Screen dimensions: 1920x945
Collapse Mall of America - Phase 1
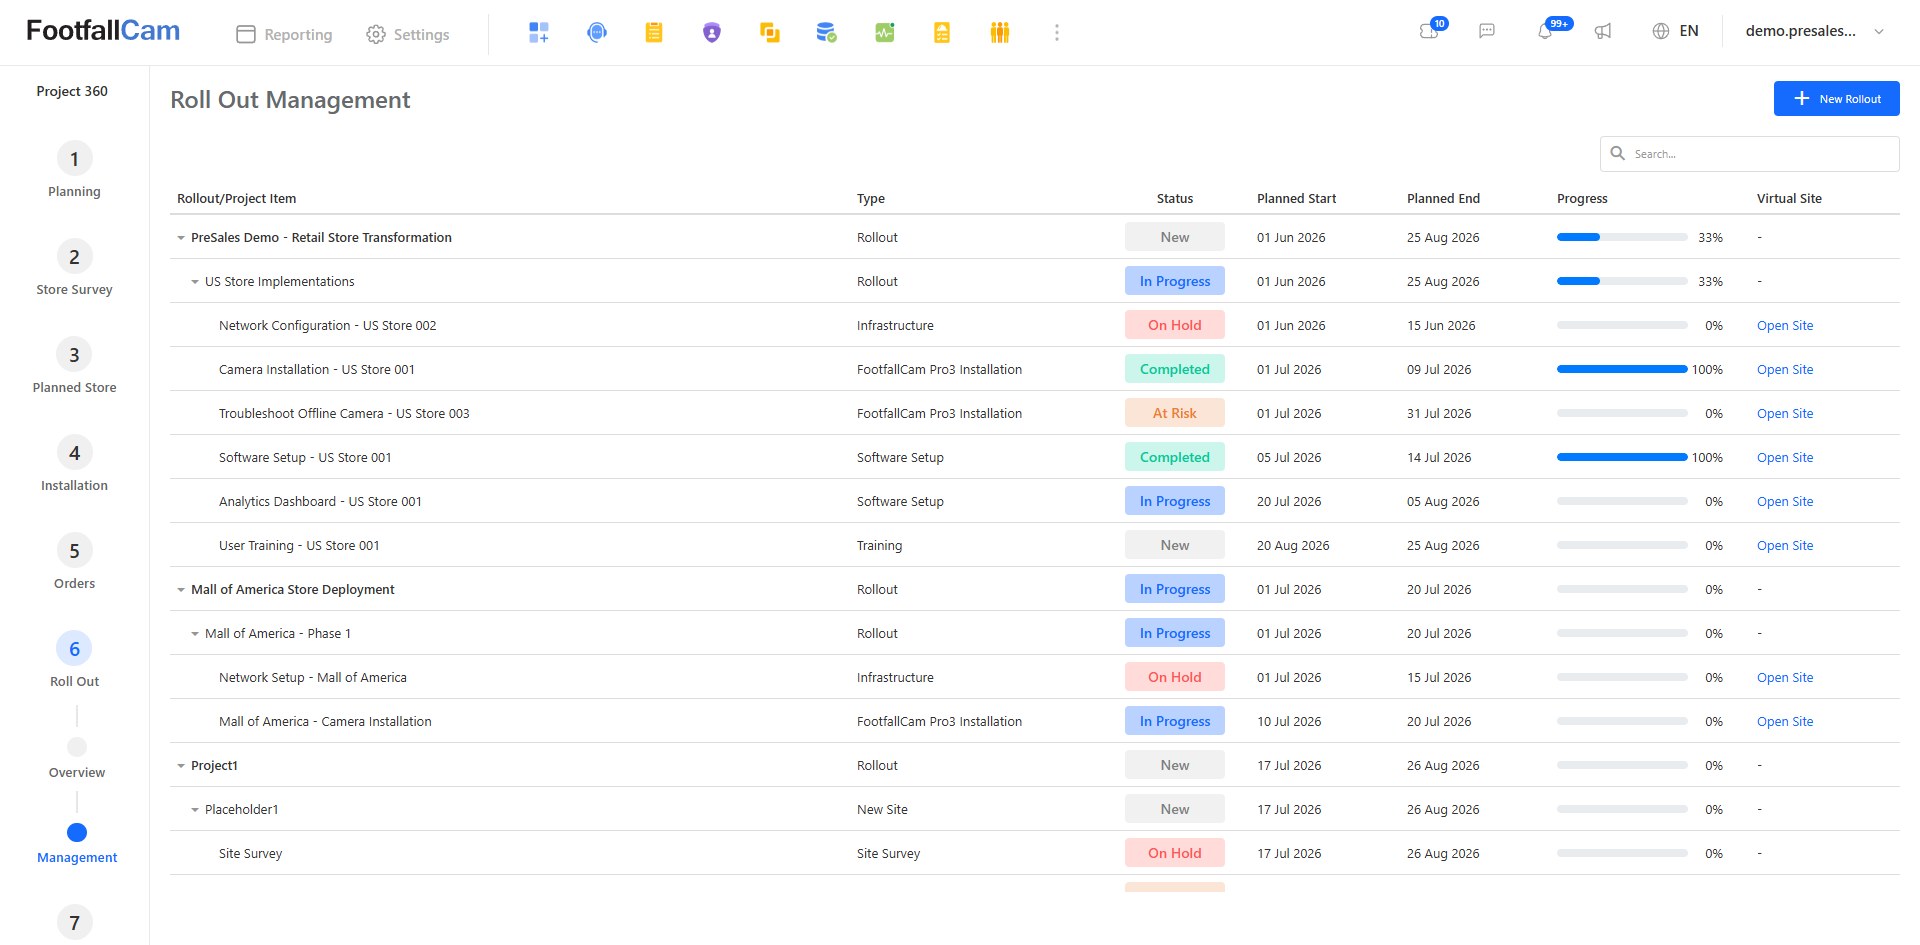tap(195, 634)
